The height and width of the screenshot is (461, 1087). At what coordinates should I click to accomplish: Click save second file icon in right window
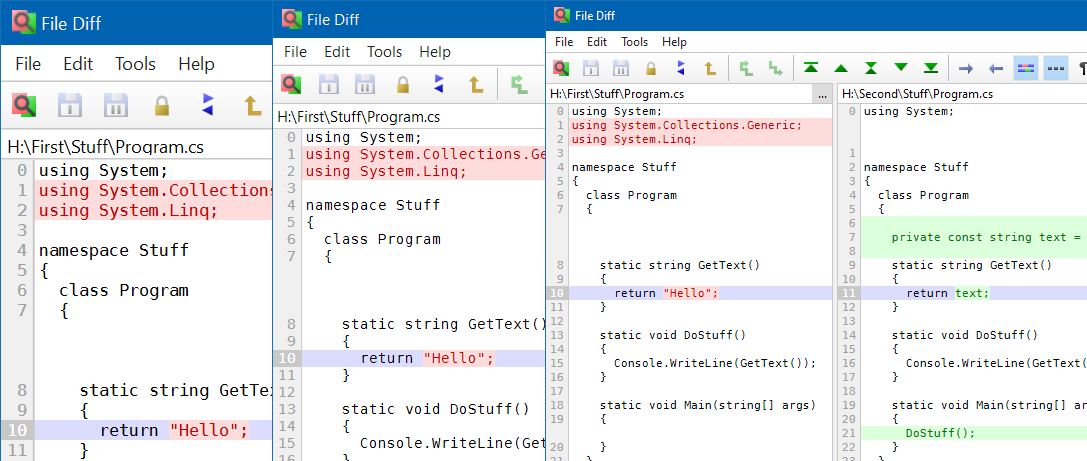click(620, 68)
